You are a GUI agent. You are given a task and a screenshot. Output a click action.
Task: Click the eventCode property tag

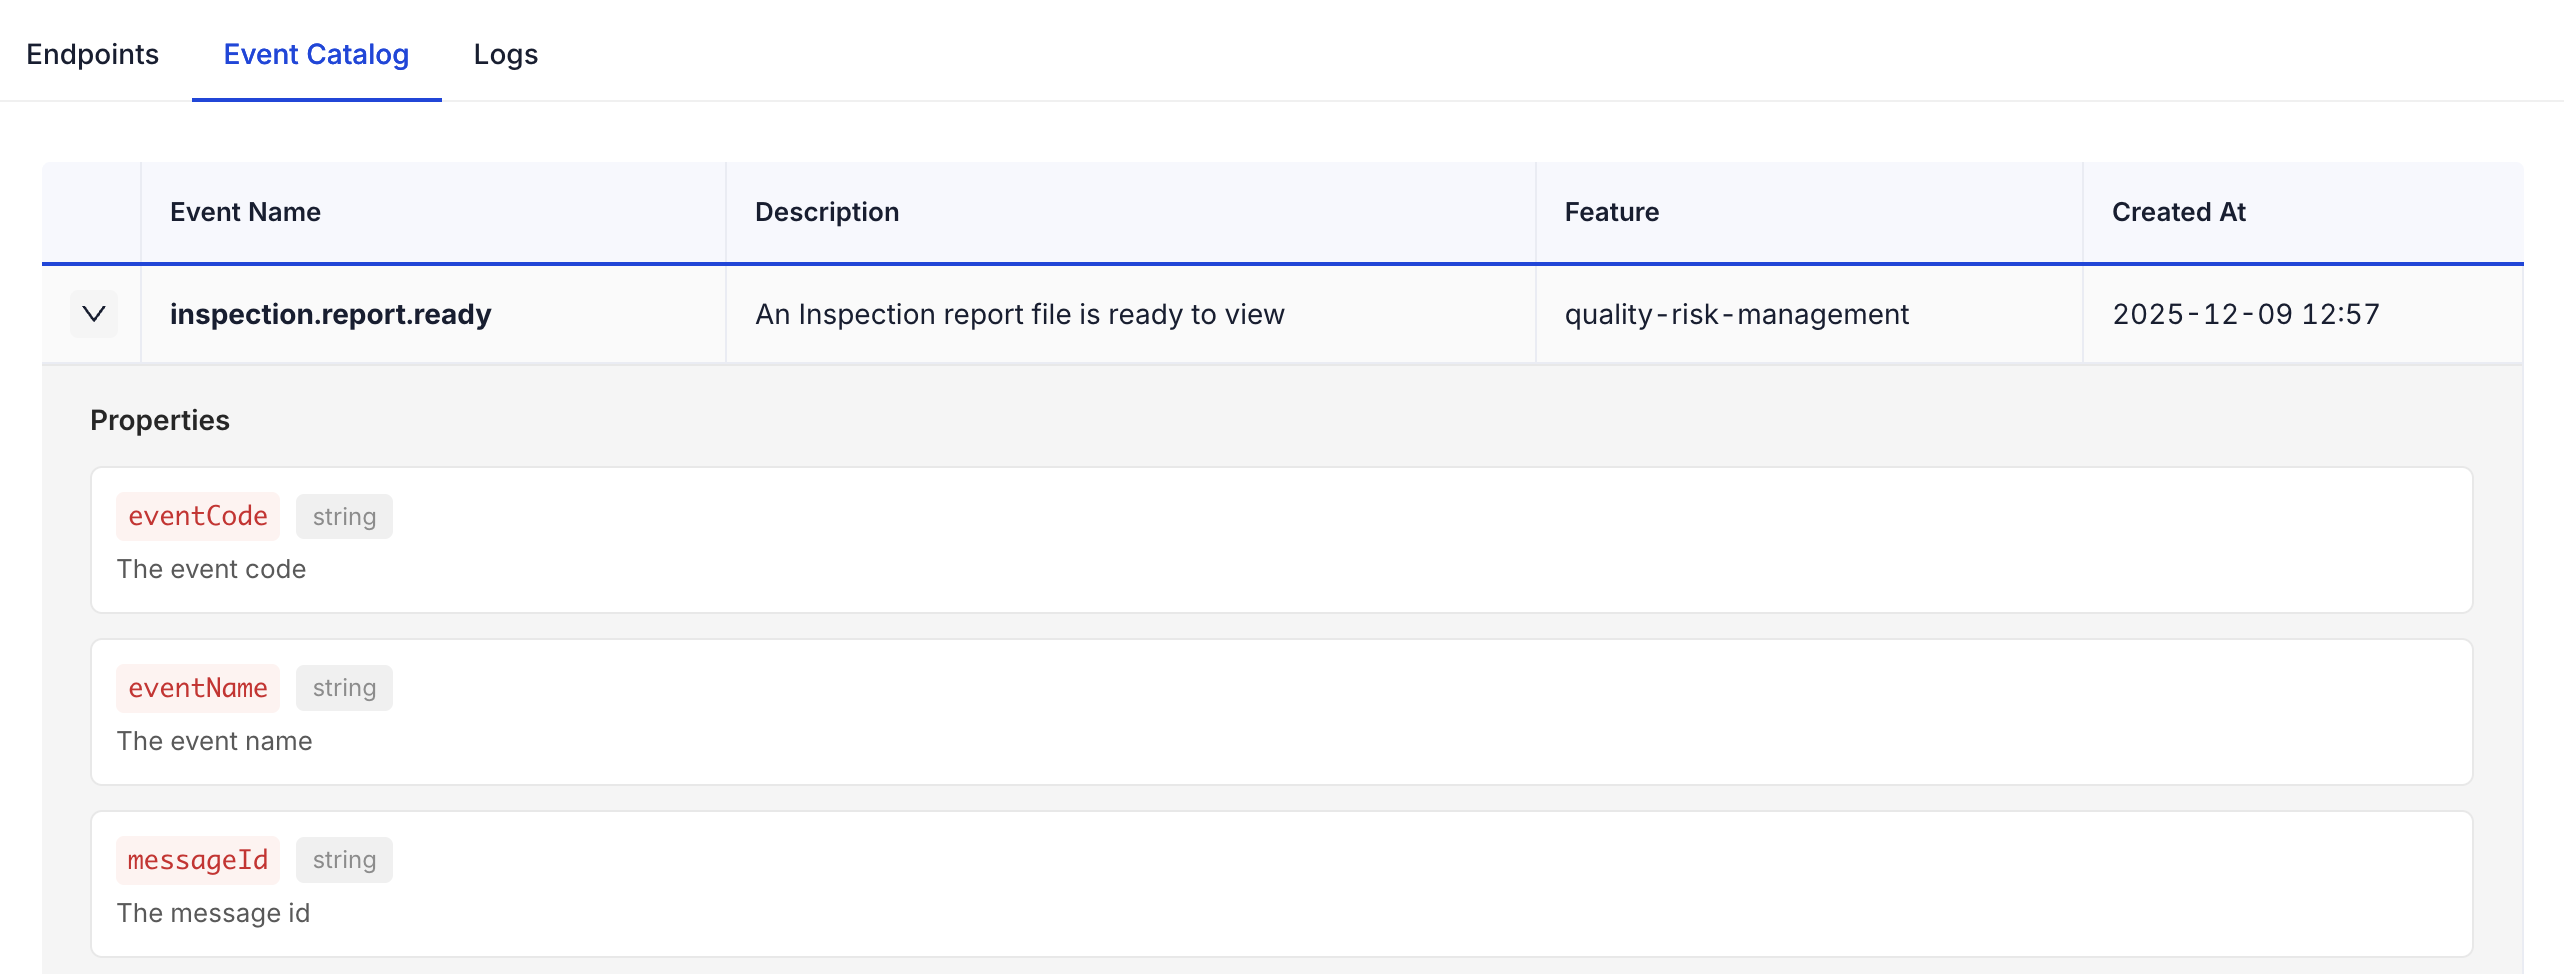(x=198, y=516)
